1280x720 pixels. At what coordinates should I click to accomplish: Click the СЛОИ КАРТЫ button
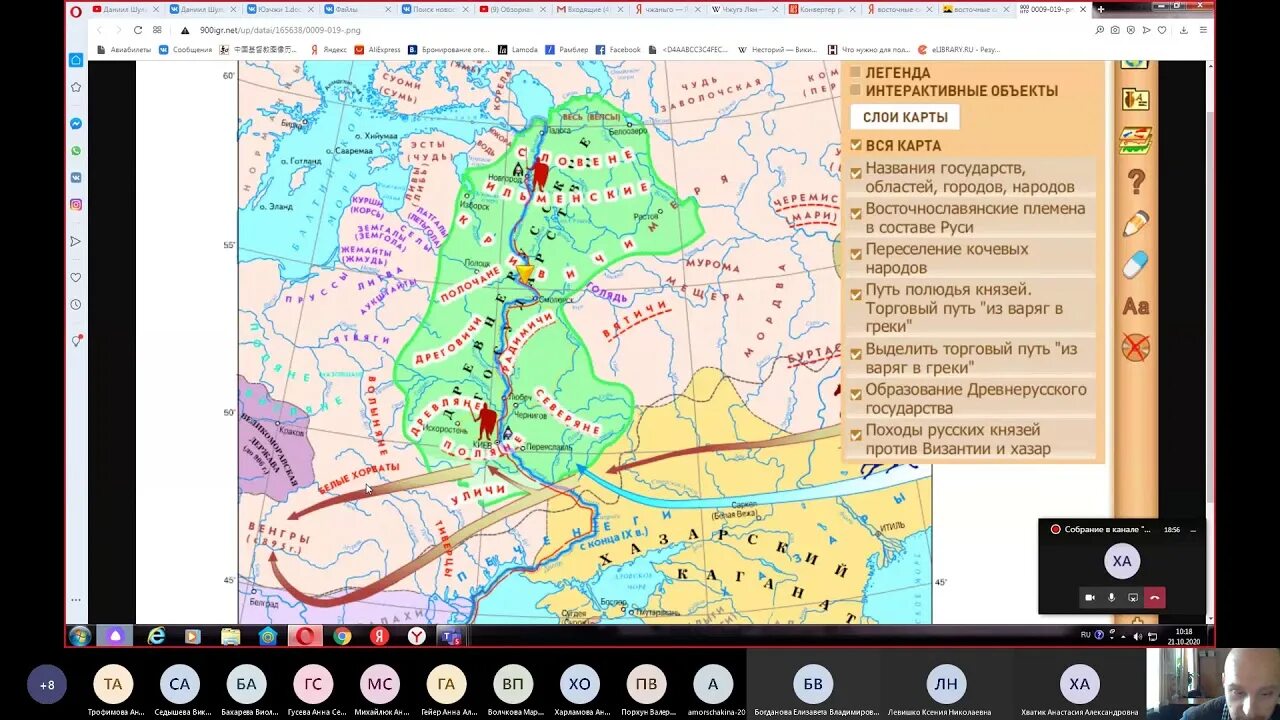(905, 117)
